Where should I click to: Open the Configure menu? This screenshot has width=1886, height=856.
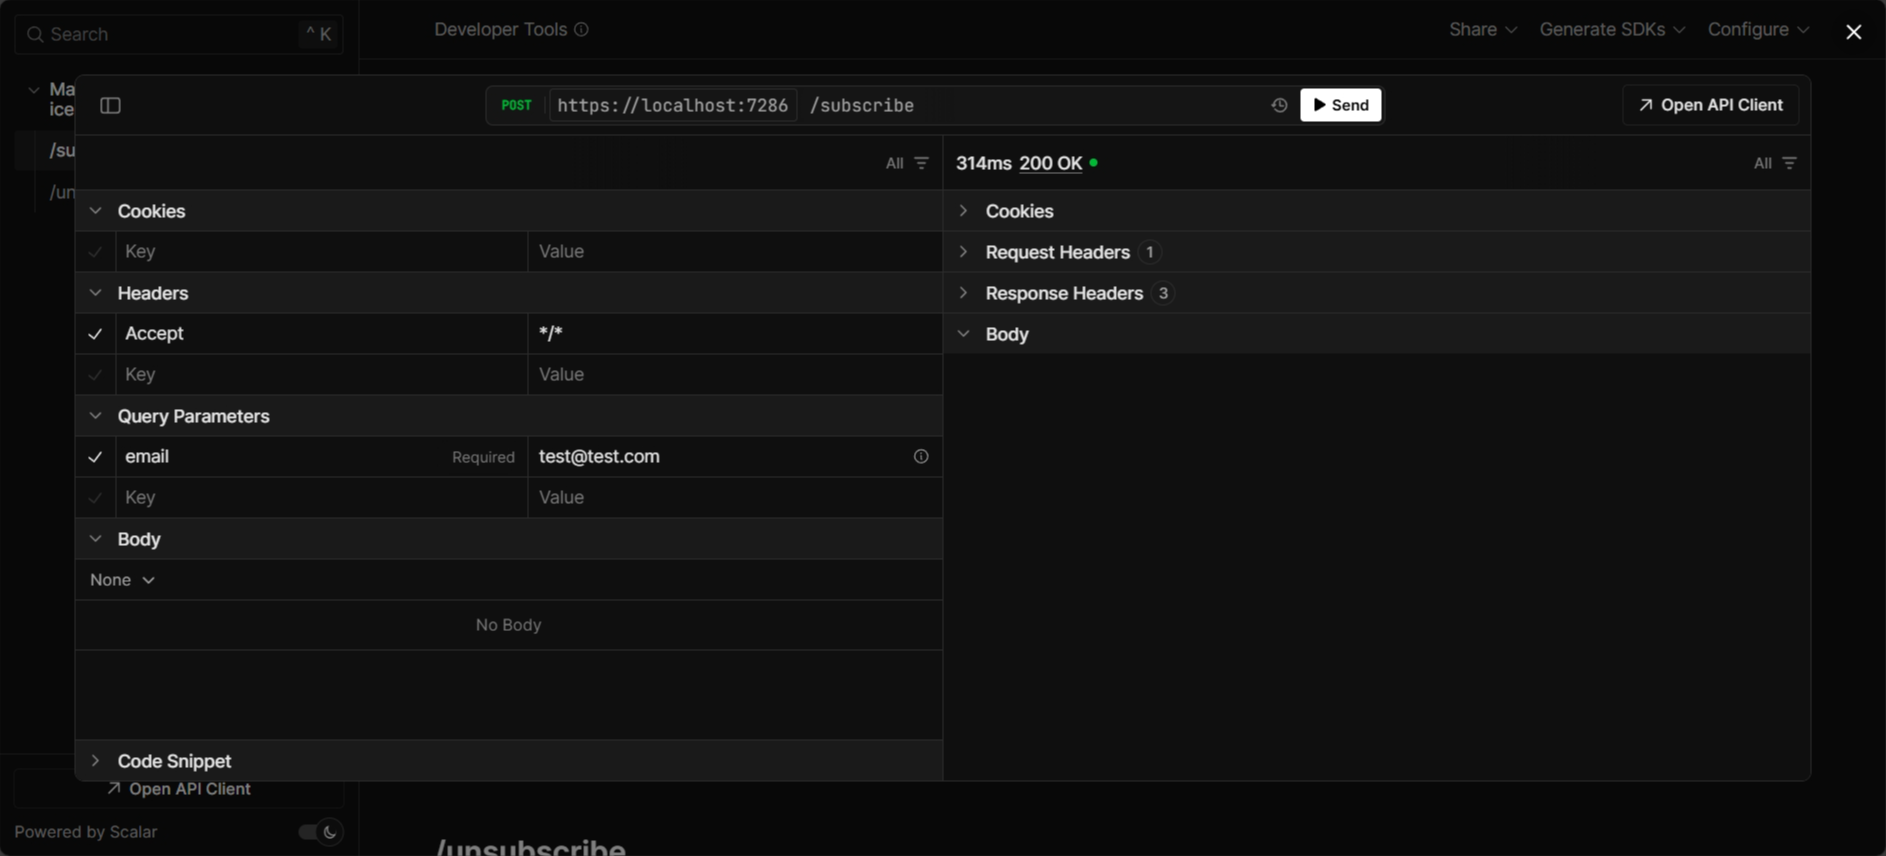tap(1758, 30)
